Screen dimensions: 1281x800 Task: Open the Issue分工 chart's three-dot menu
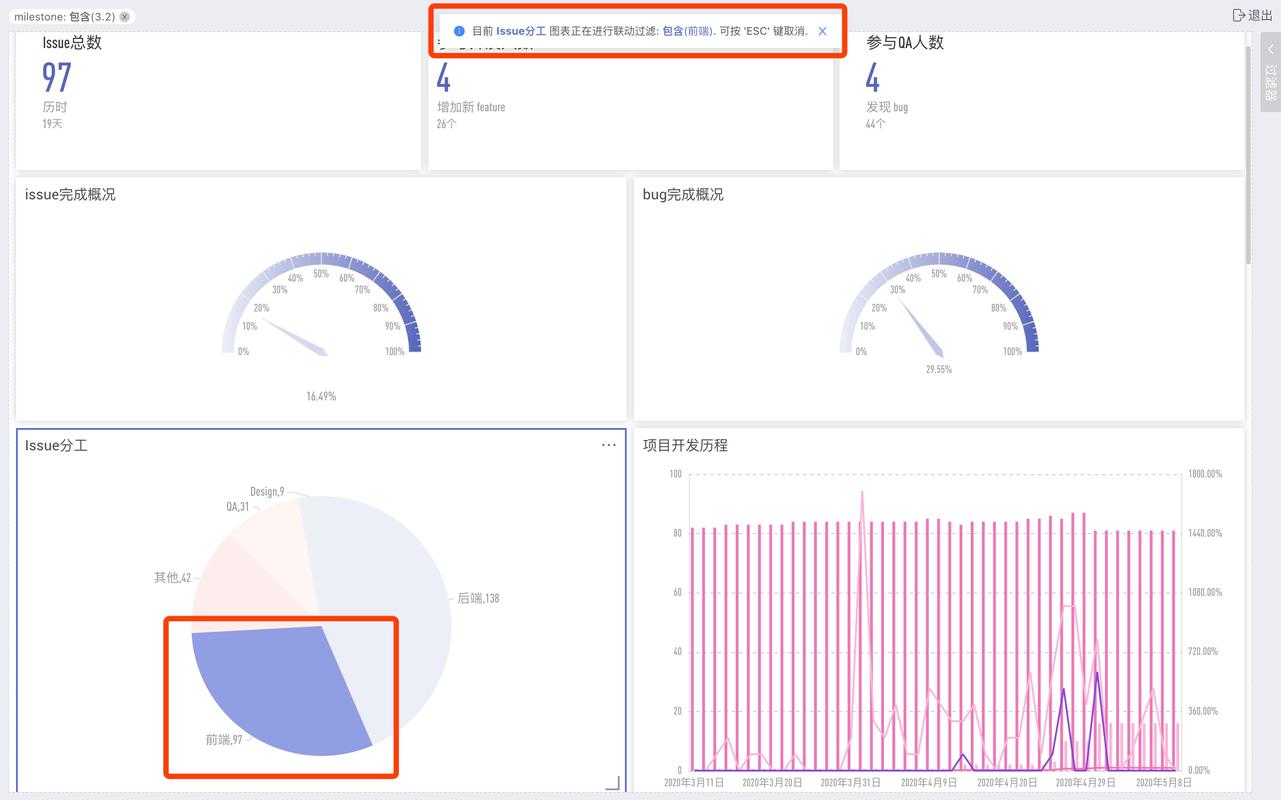tap(608, 445)
